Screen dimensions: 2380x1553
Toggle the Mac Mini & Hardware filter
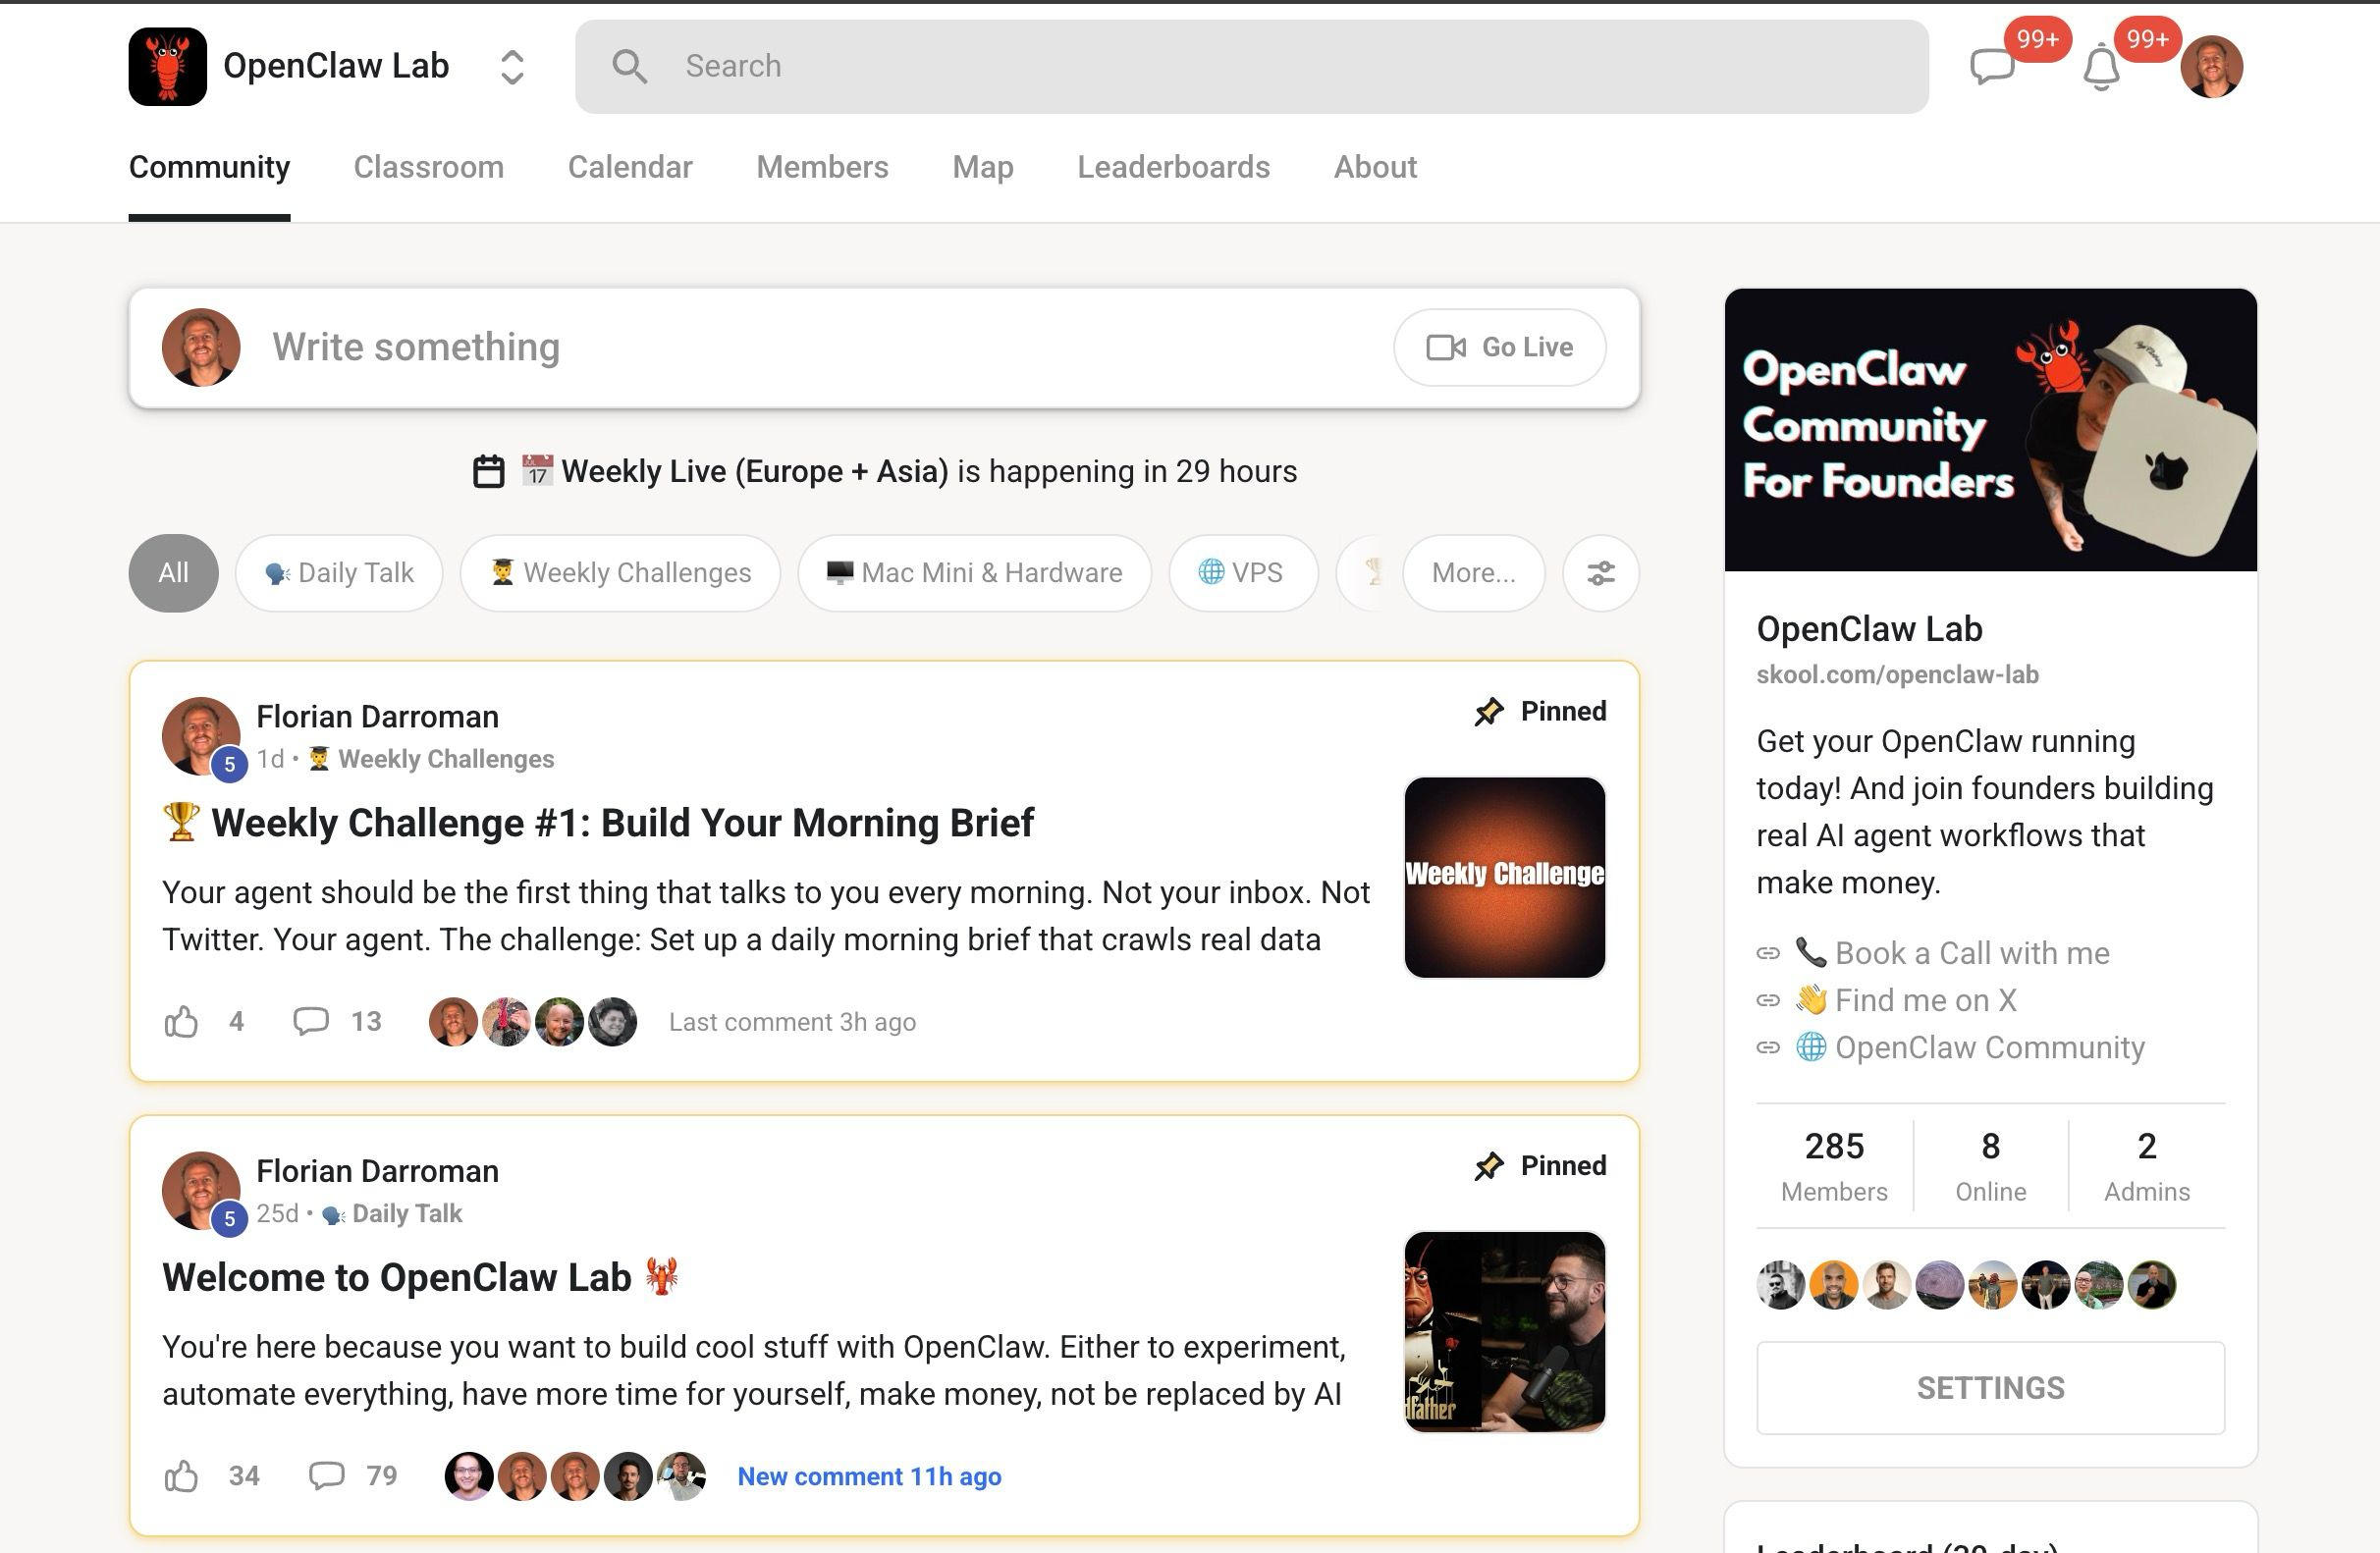point(974,573)
